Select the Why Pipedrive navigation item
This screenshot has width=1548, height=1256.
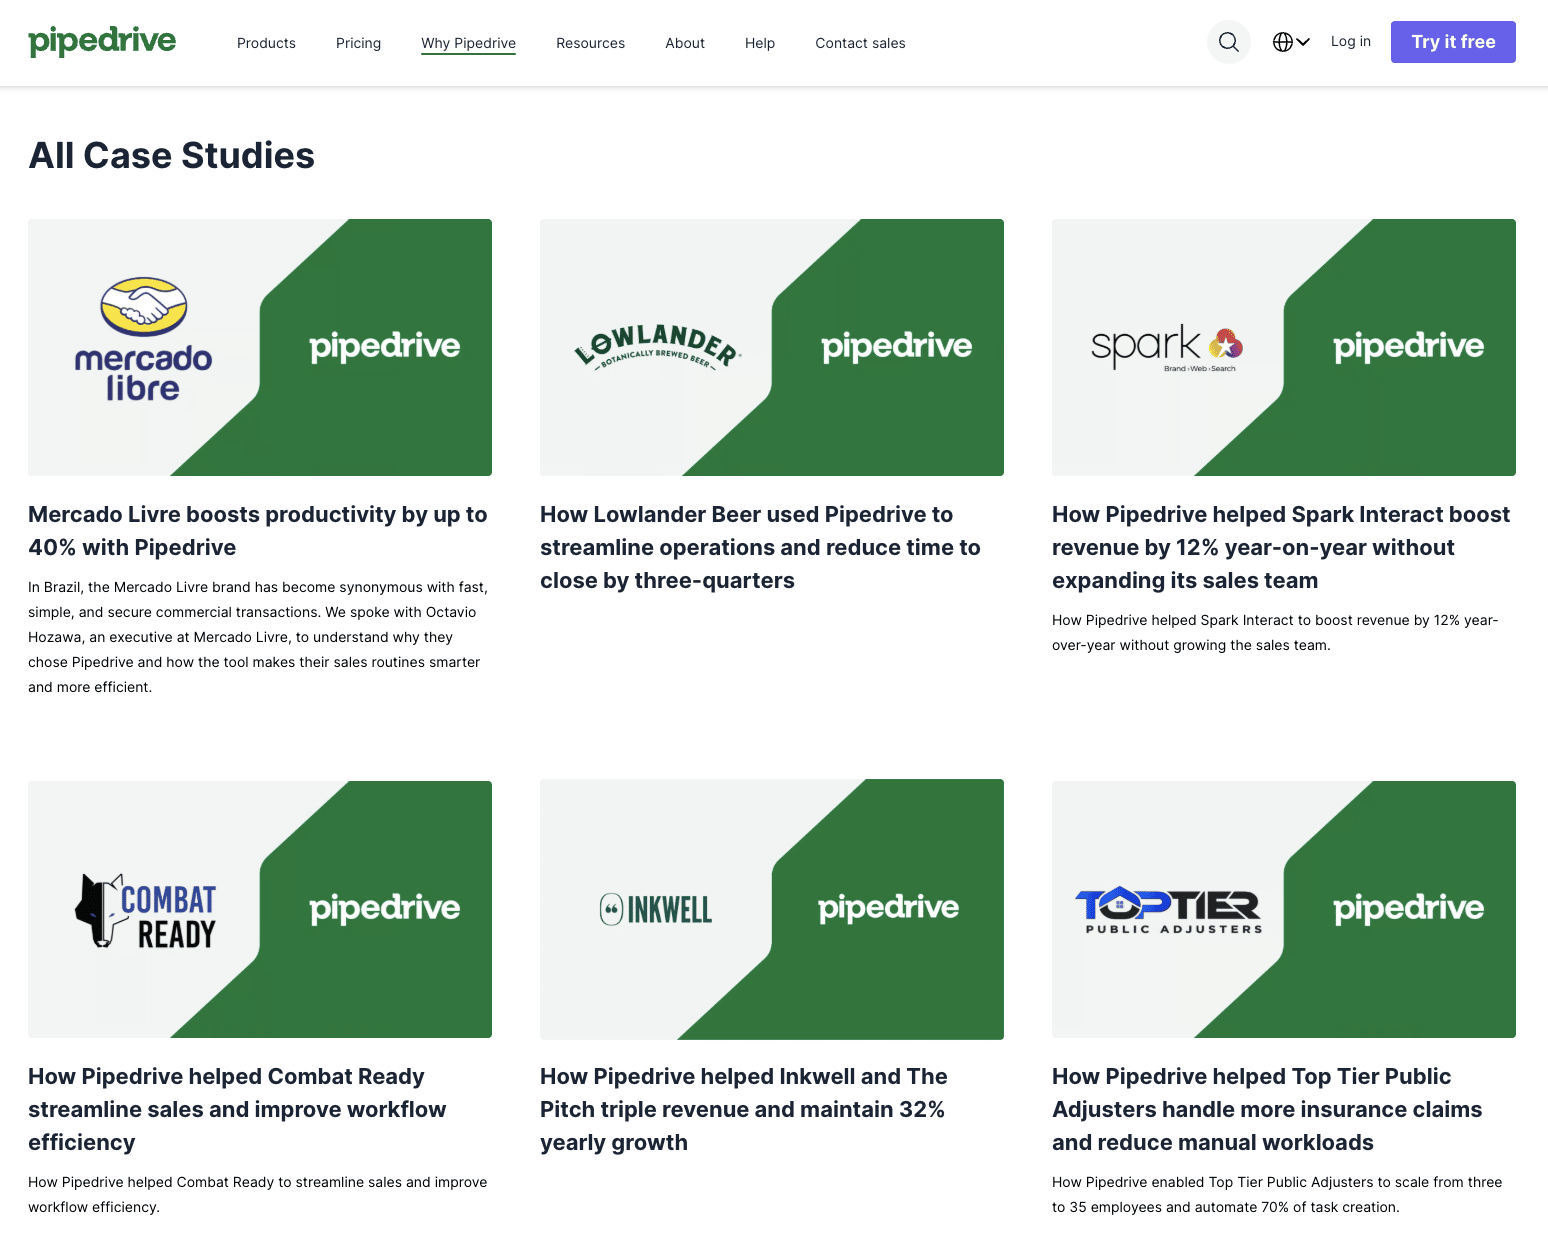(x=468, y=43)
